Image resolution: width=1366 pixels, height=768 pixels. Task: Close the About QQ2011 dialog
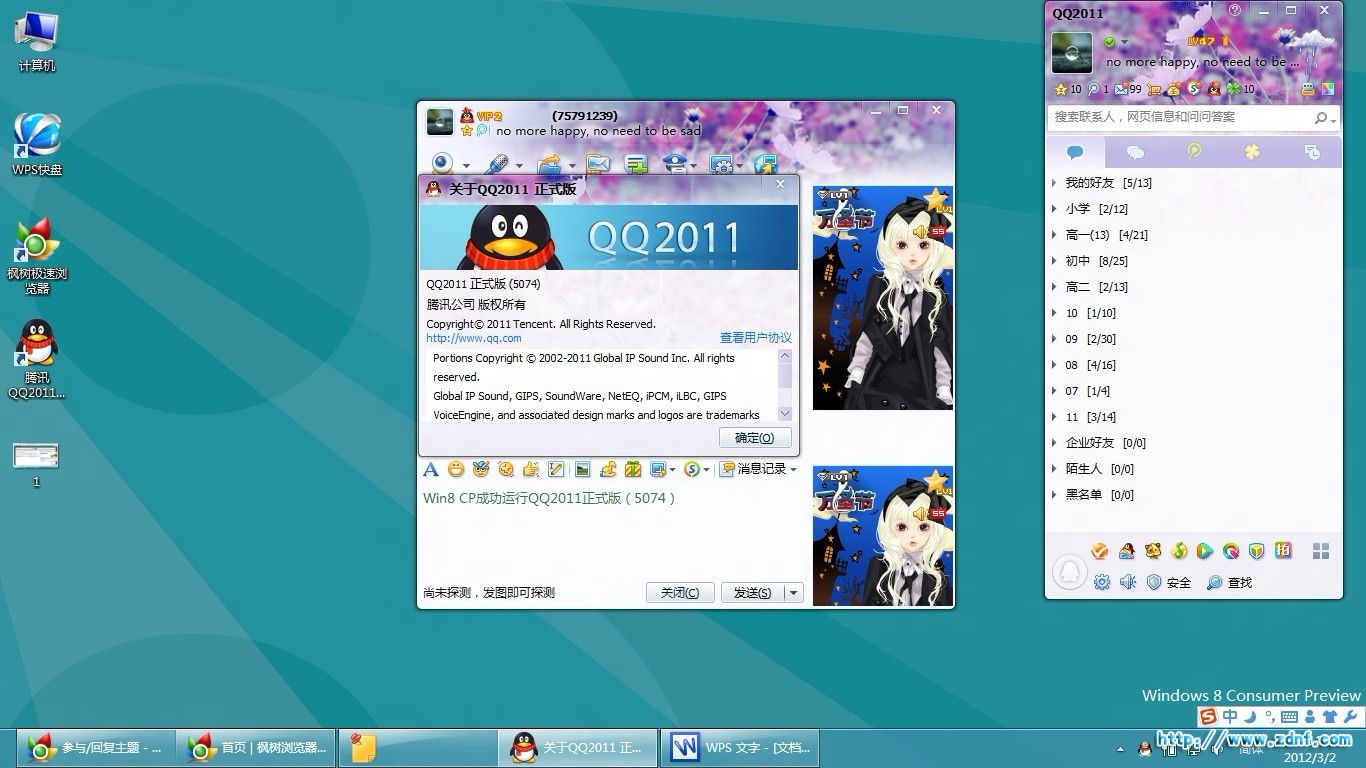(781, 185)
